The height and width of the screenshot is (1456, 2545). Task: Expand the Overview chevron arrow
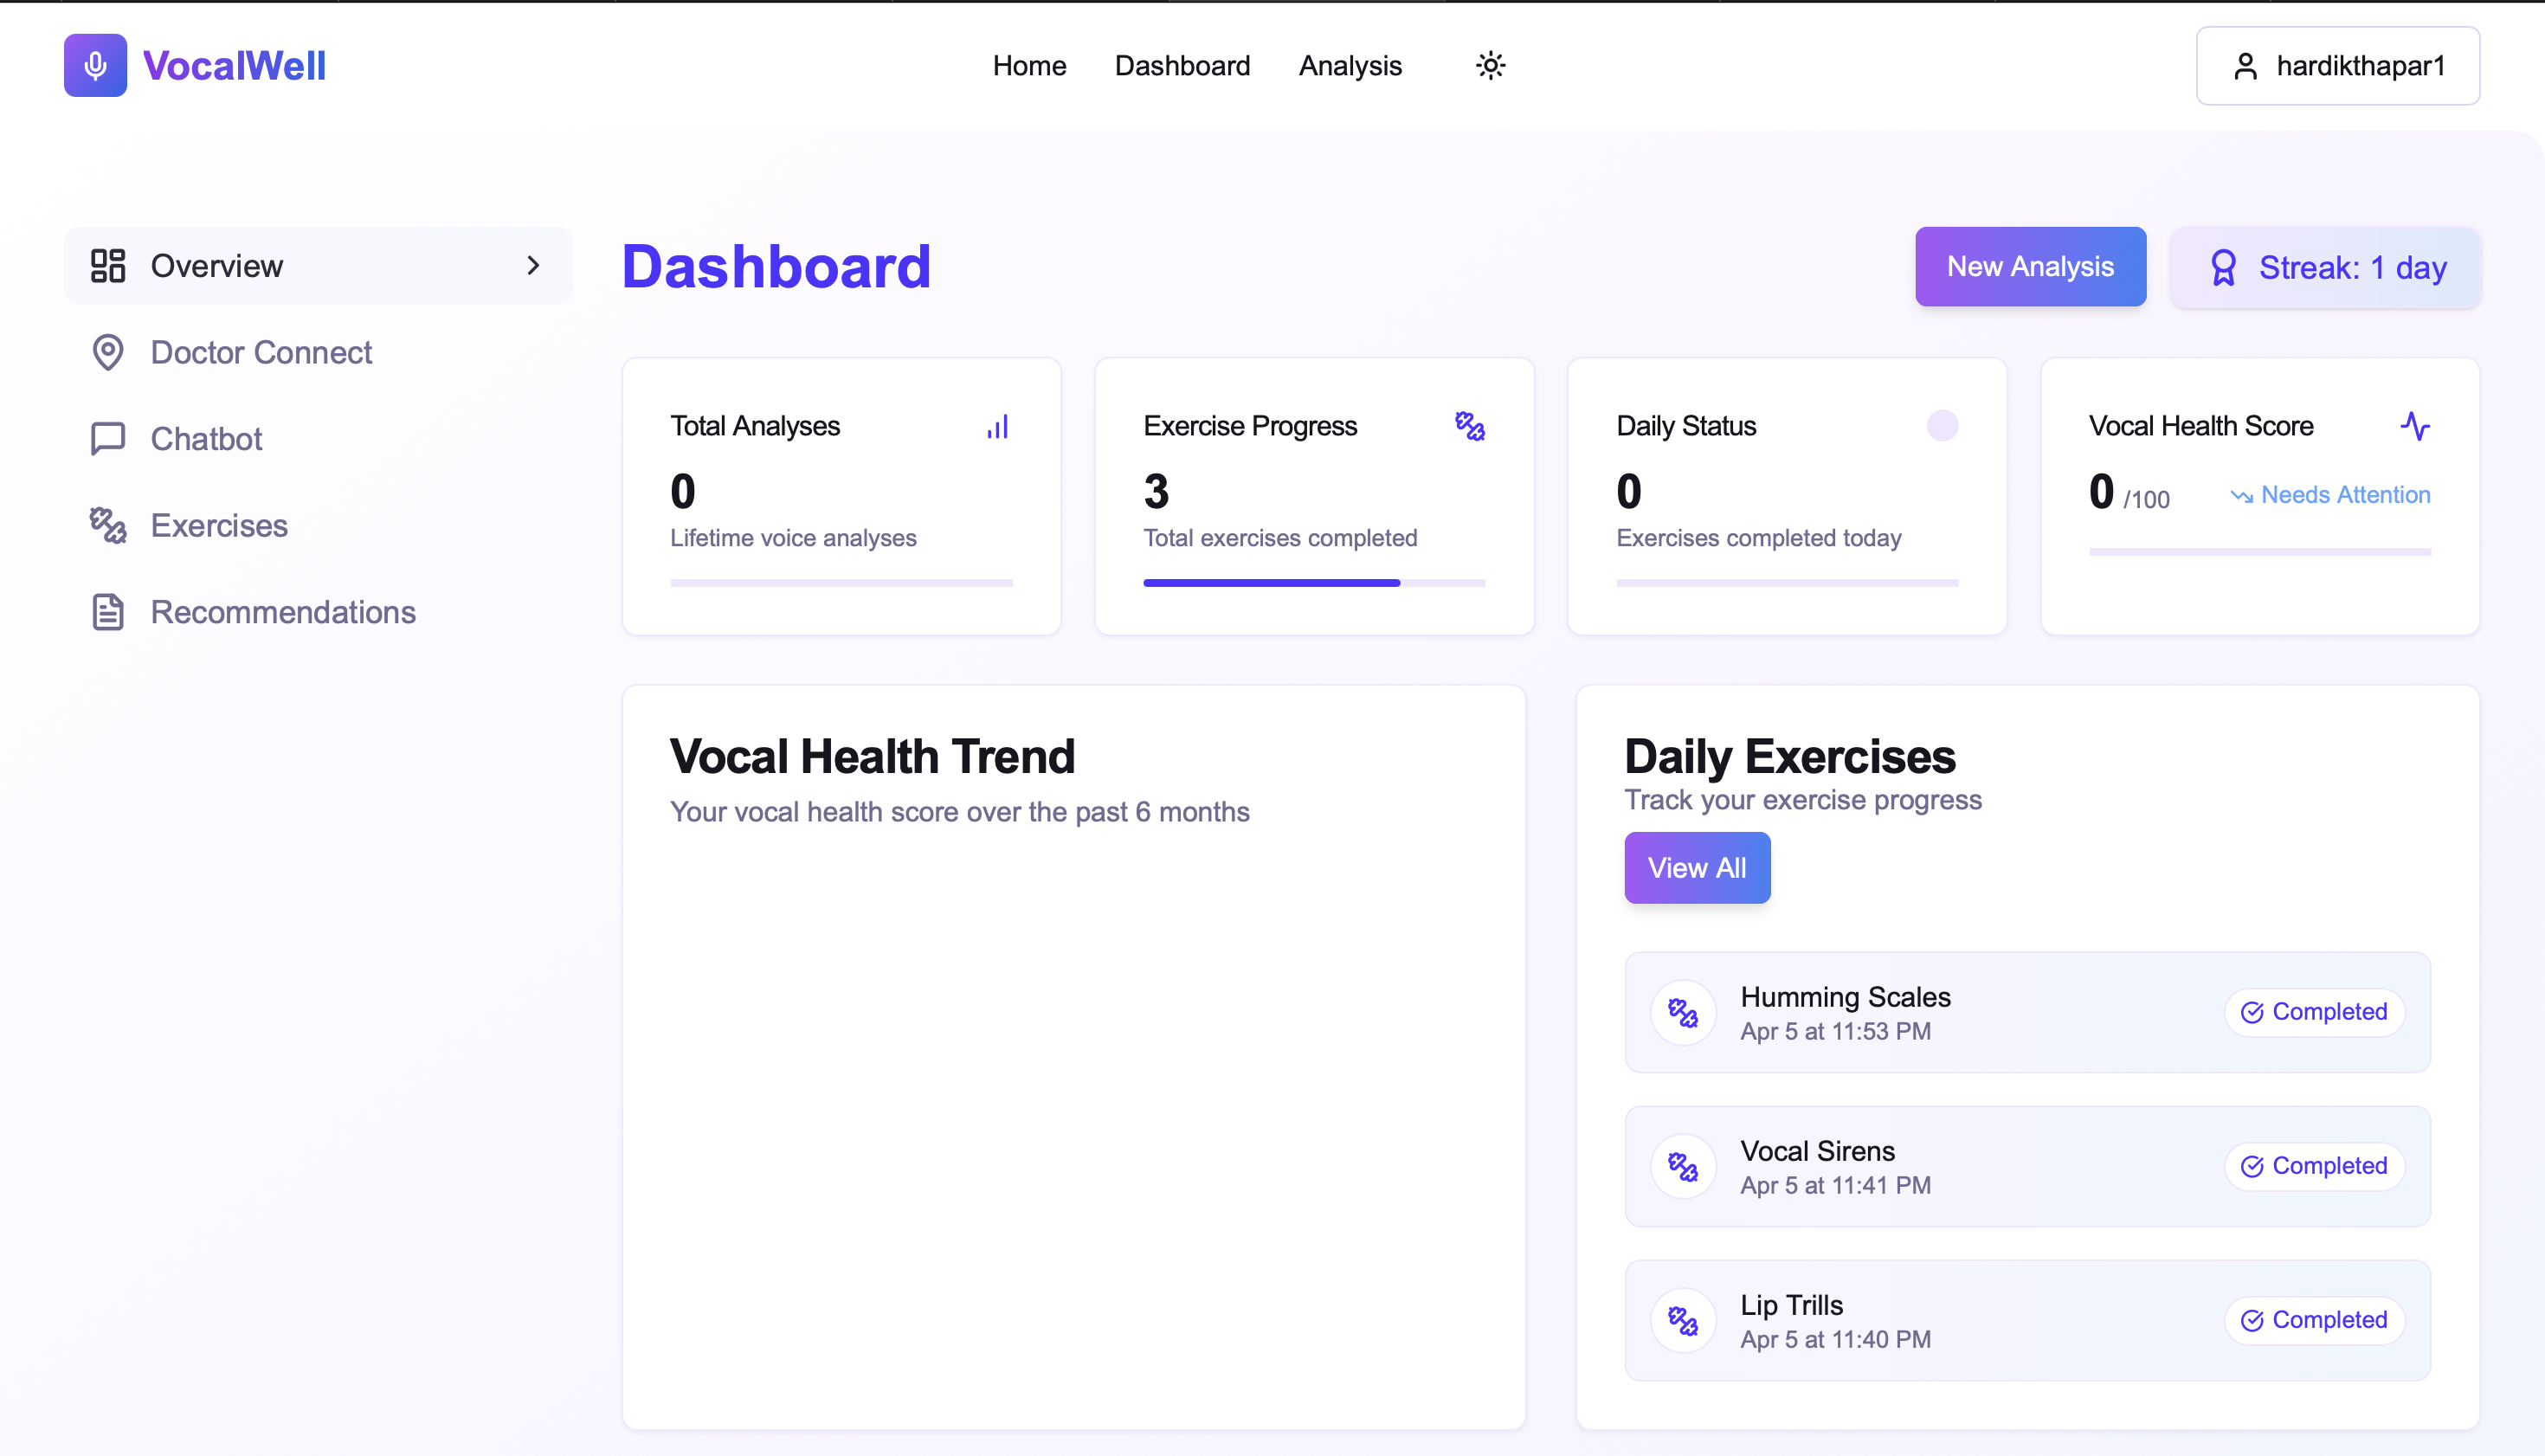533,266
